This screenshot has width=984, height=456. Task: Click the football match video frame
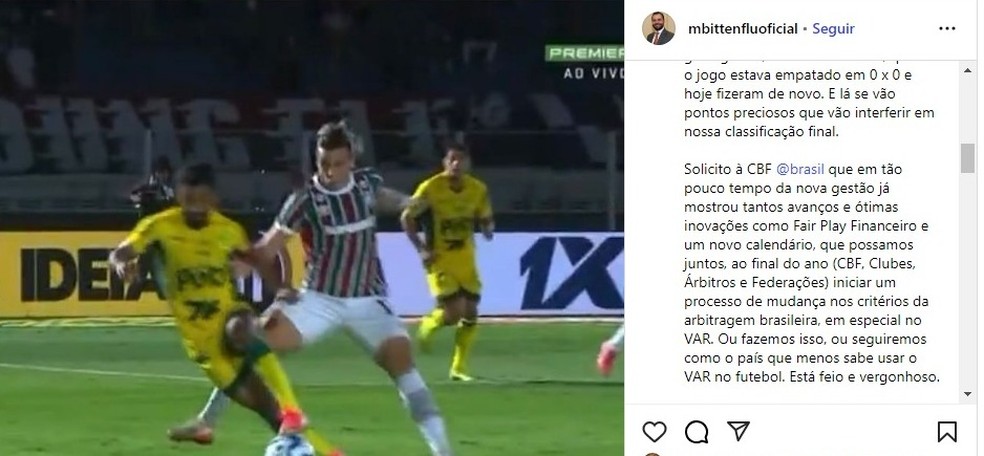click(x=312, y=228)
